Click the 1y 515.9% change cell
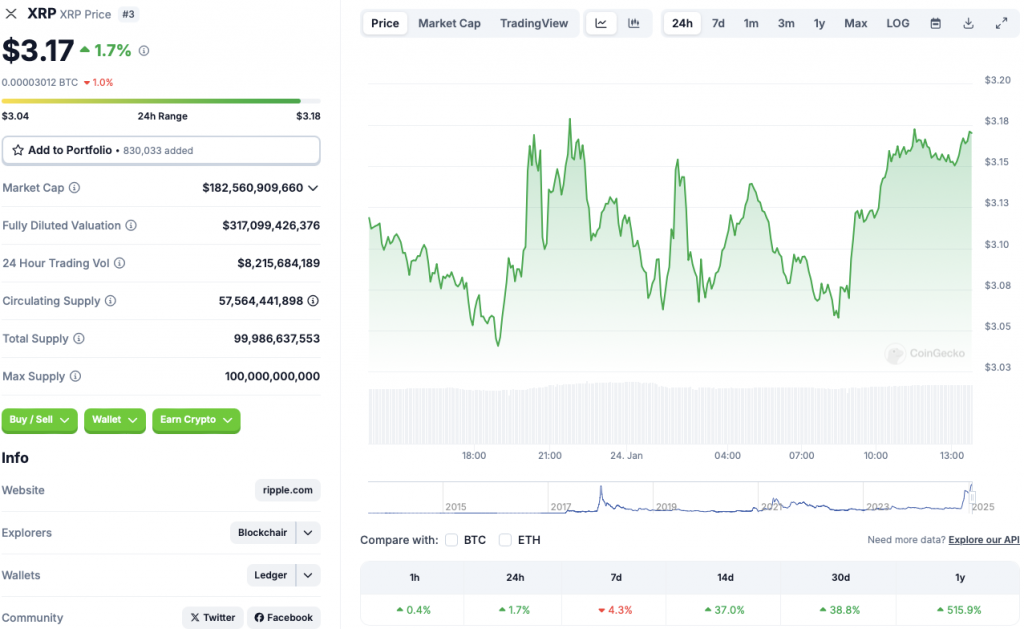 (959, 610)
